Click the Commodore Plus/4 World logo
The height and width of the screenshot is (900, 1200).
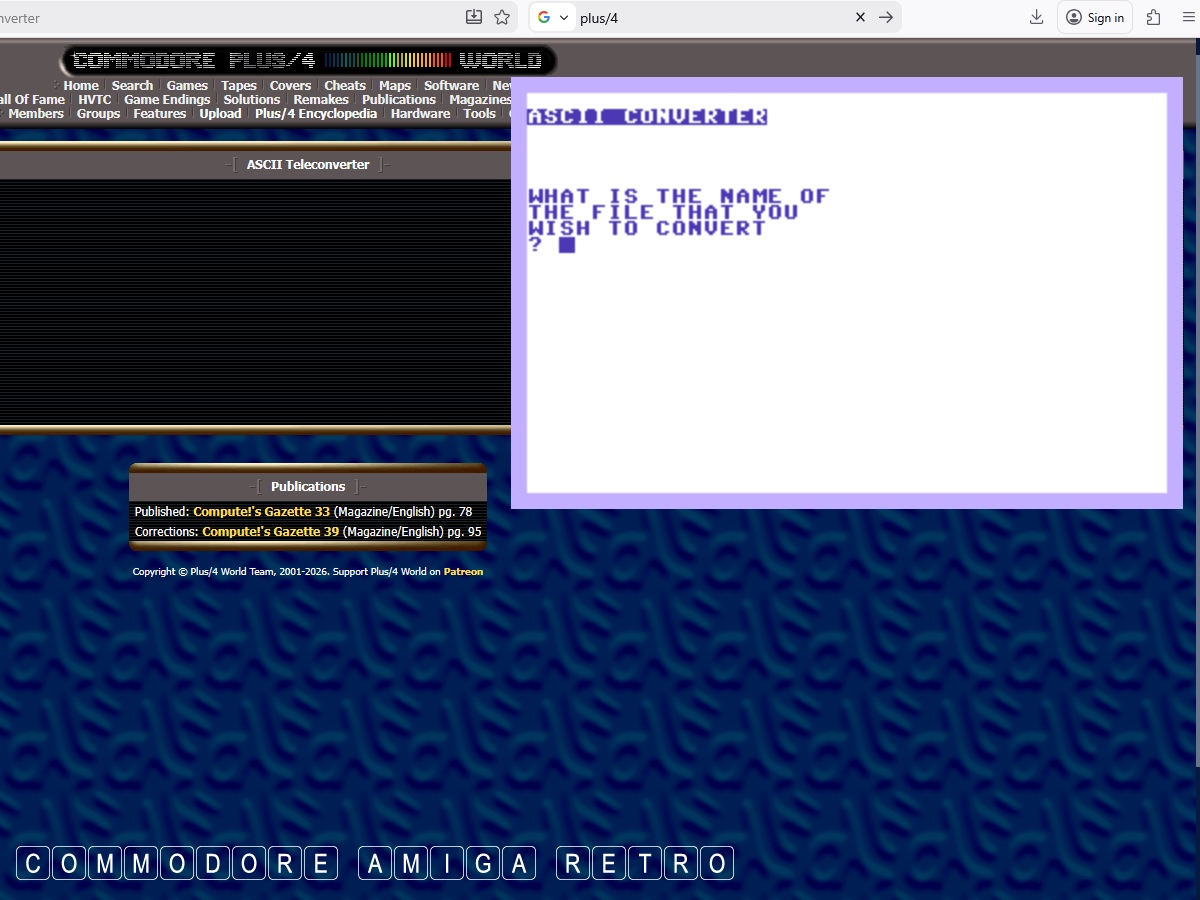click(x=308, y=61)
